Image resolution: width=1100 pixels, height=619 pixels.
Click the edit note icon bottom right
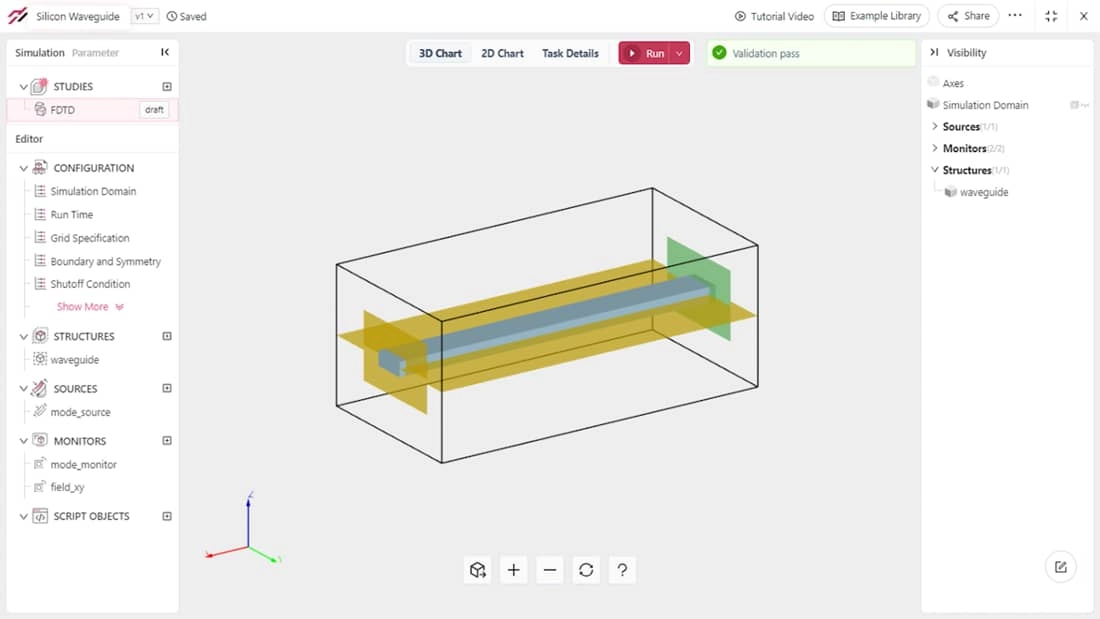click(1060, 567)
